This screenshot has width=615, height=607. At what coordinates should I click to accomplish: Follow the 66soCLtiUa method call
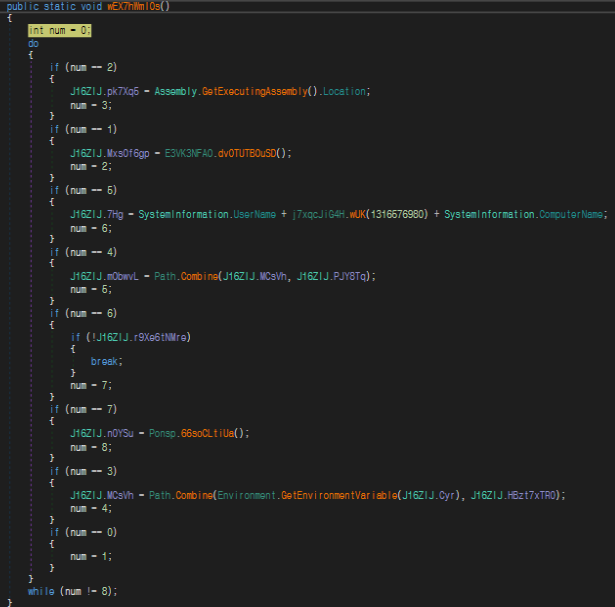[x=207, y=434]
